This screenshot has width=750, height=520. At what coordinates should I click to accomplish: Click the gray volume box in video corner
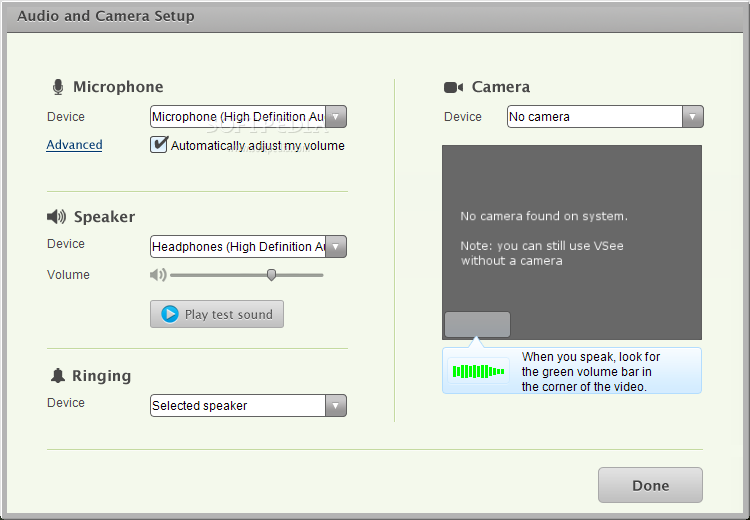pyautogui.click(x=477, y=324)
